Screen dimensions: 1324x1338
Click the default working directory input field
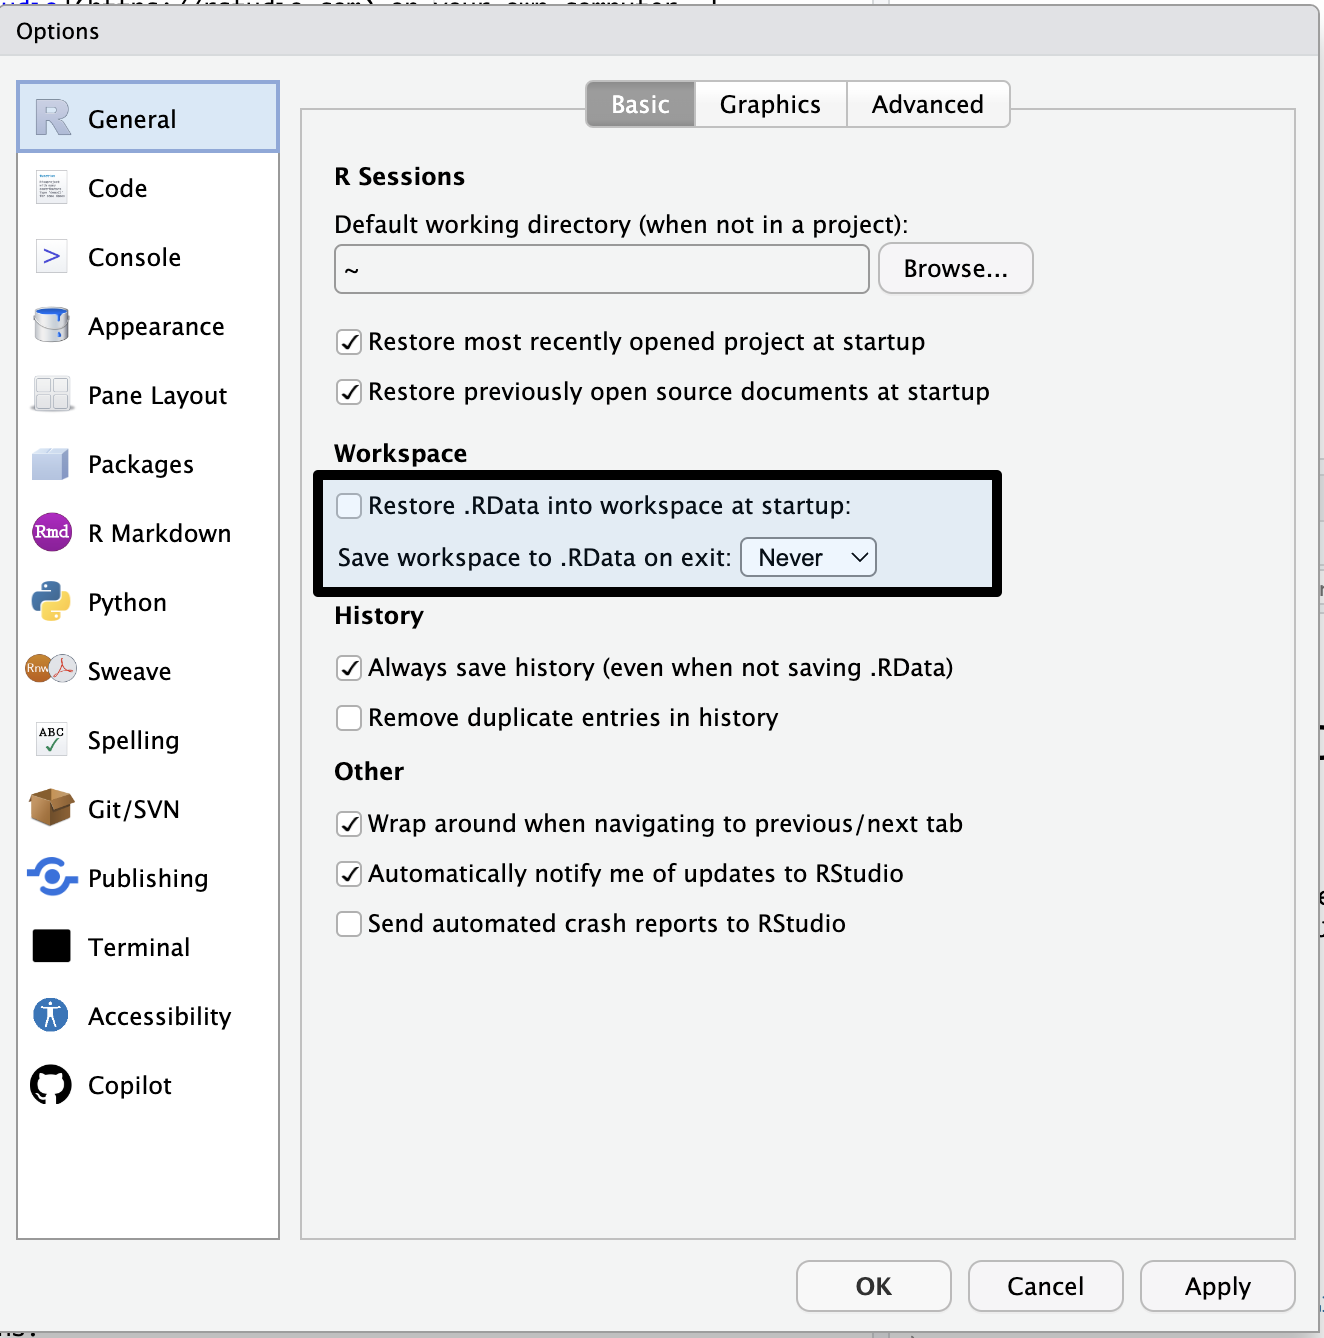click(x=600, y=269)
